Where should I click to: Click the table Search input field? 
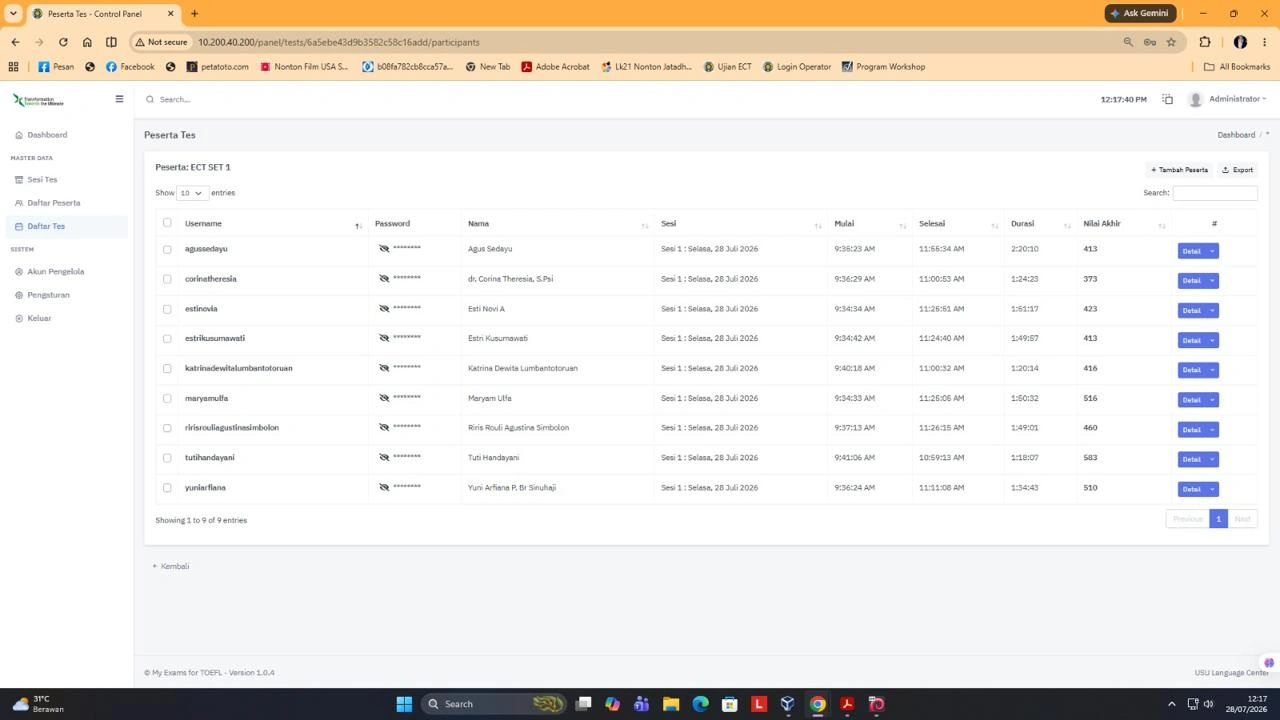click(1215, 193)
